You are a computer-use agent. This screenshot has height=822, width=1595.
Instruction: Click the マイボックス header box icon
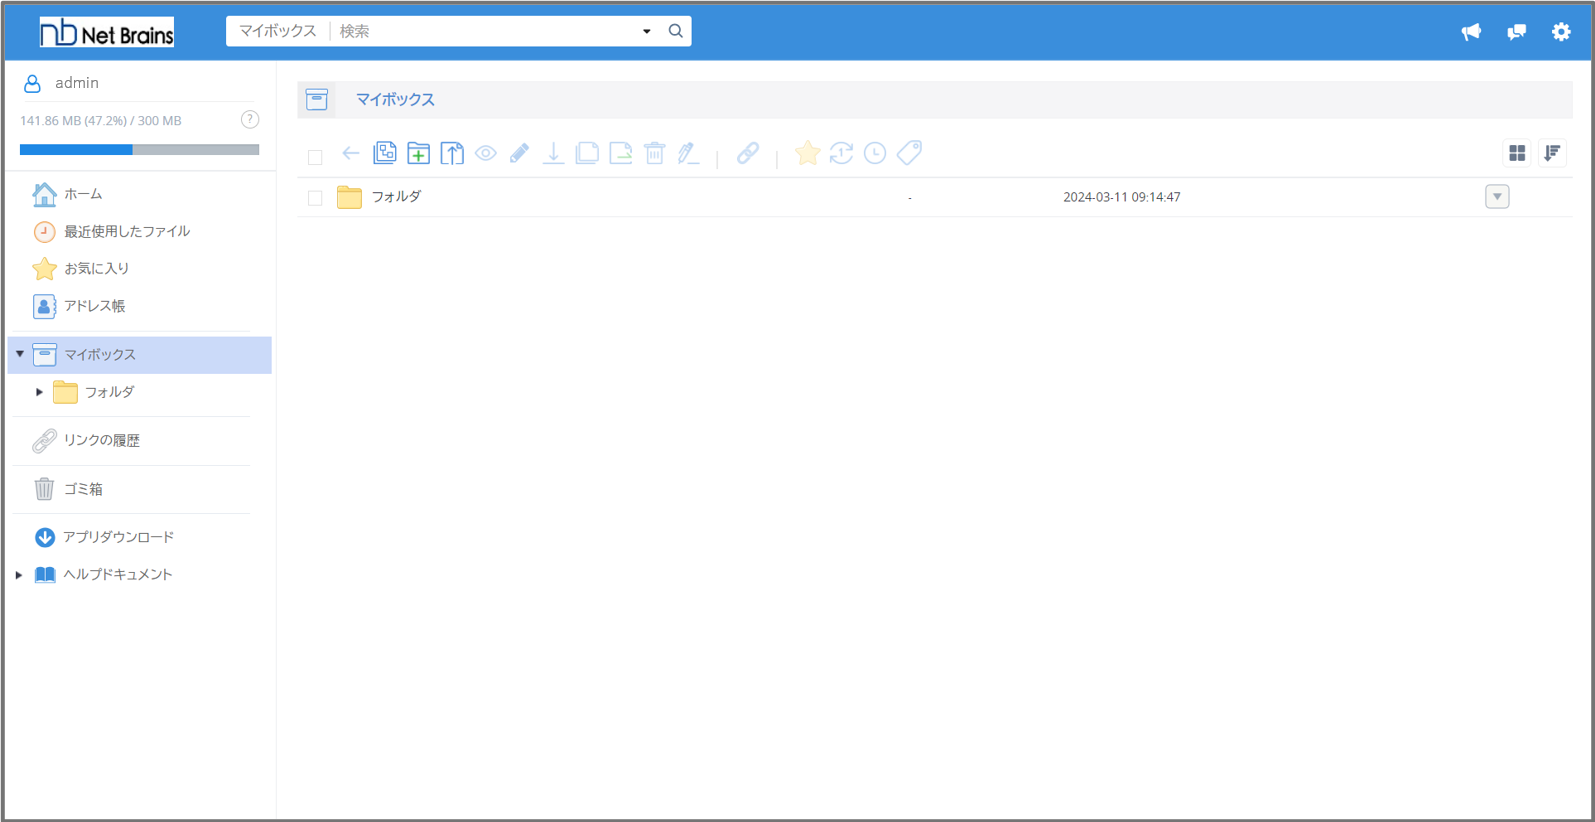(317, 99)
